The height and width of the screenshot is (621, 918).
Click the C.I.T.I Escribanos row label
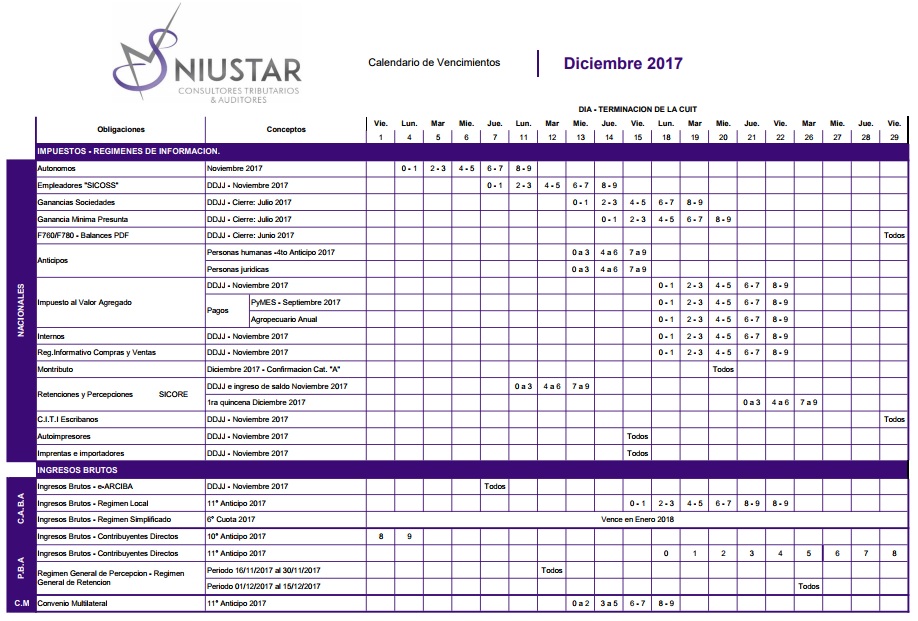tap(68, 419)
